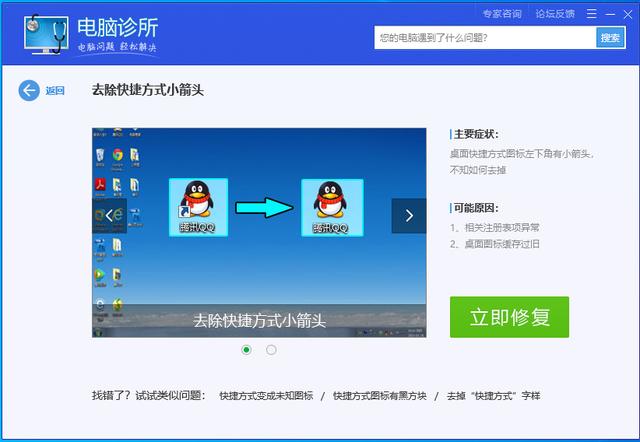Open the 专家咨询 expert consultation link

pyautogui.click(x=502, y=14)
